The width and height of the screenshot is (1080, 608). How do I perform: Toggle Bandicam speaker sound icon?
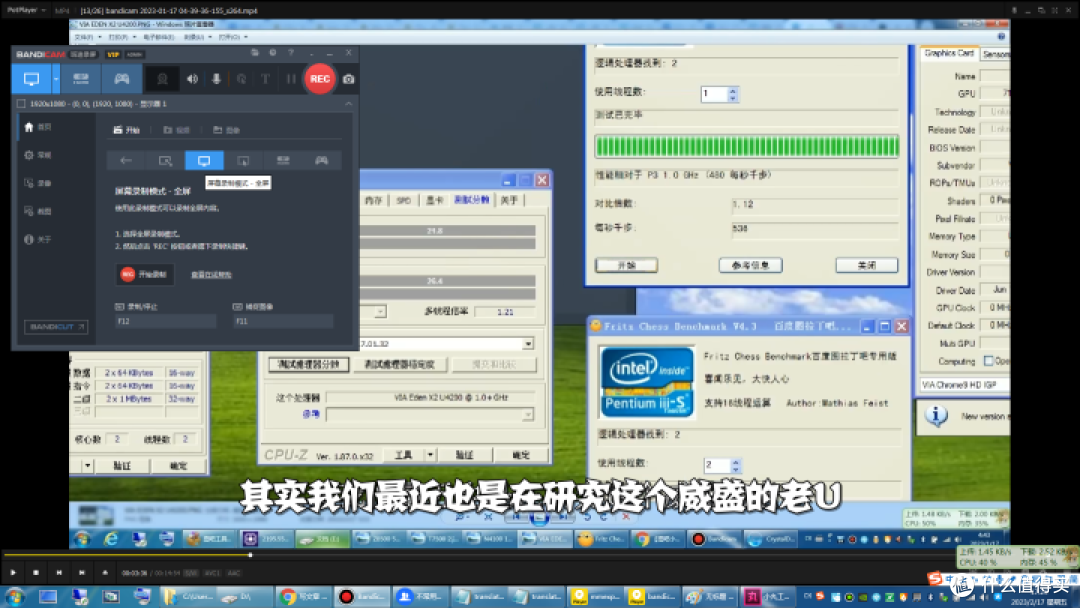192,79
